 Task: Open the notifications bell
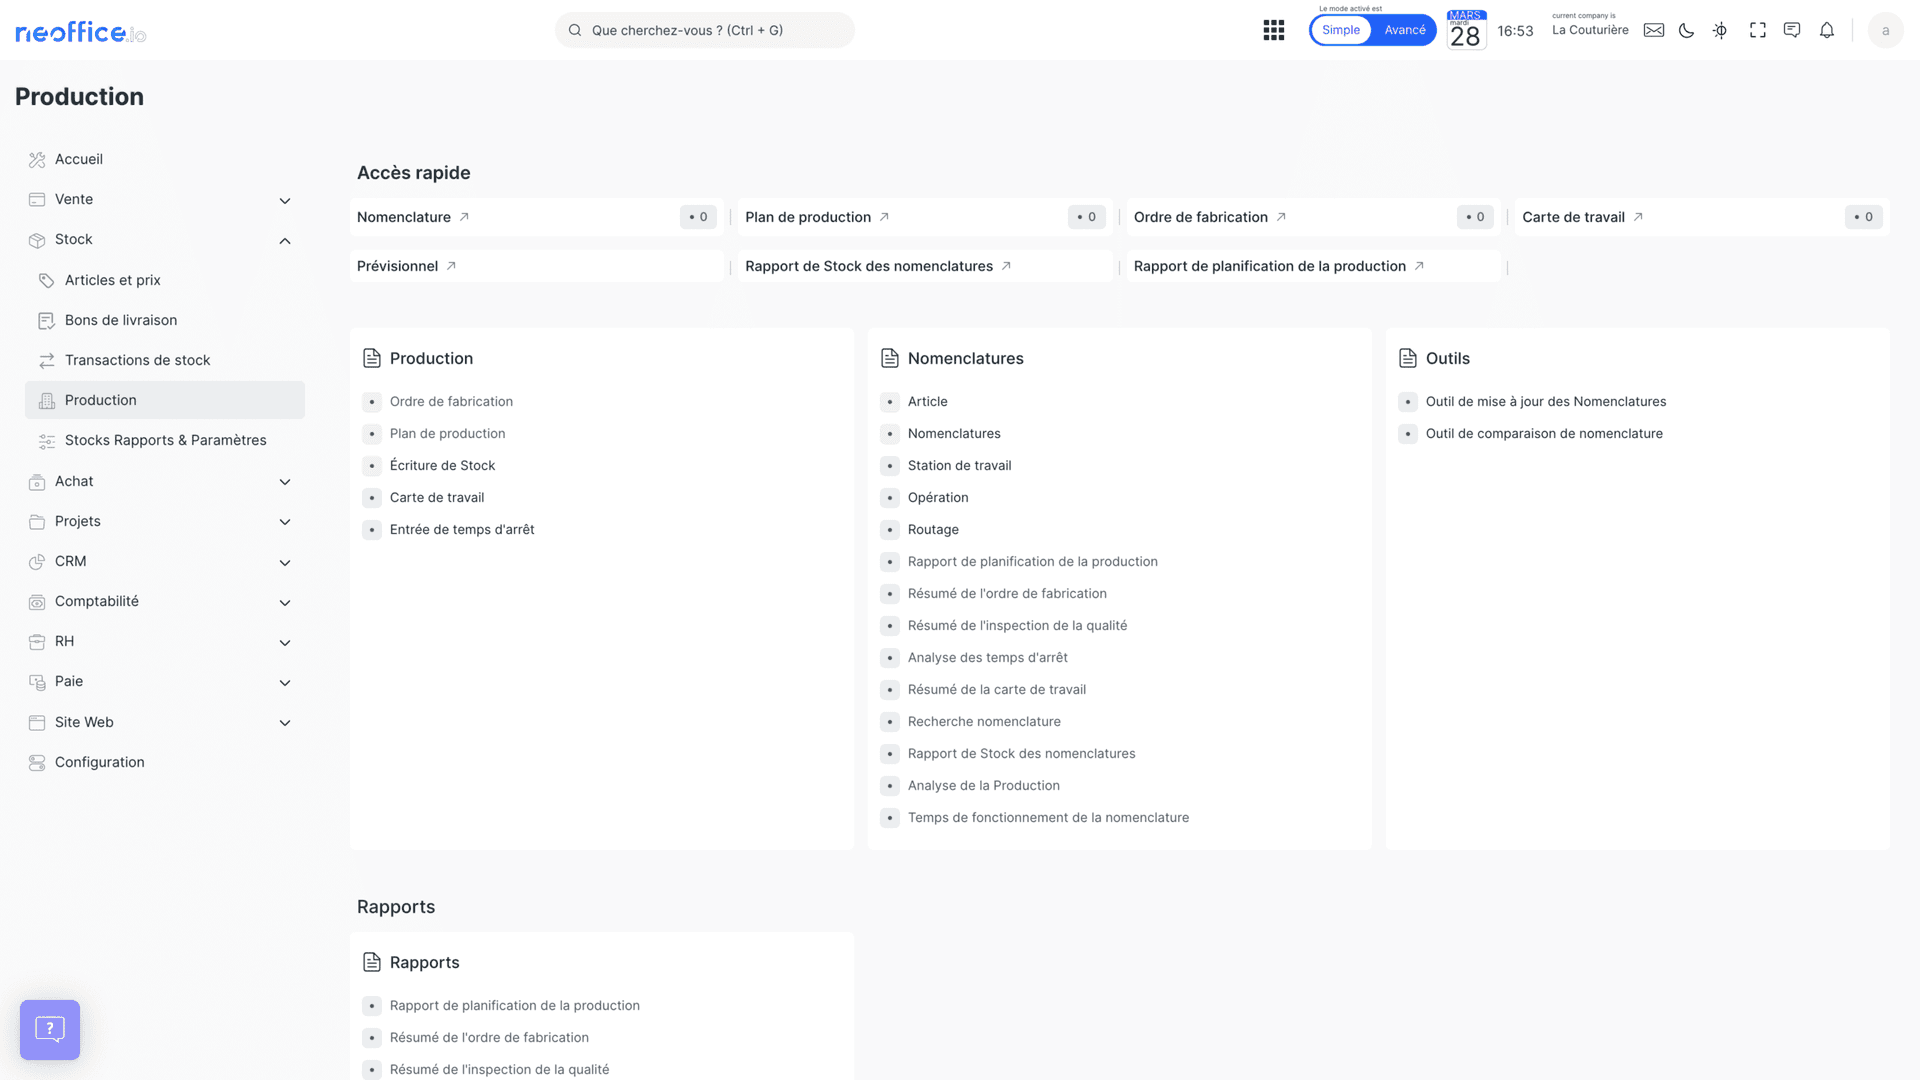pyautogui.click(x=1827, y=30)
